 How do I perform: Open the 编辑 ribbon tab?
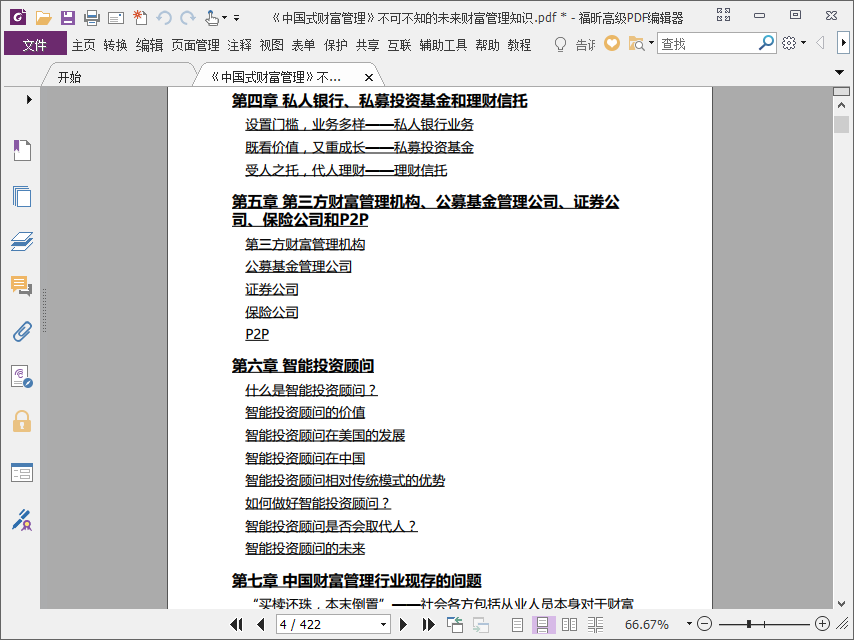click(149, 45)
